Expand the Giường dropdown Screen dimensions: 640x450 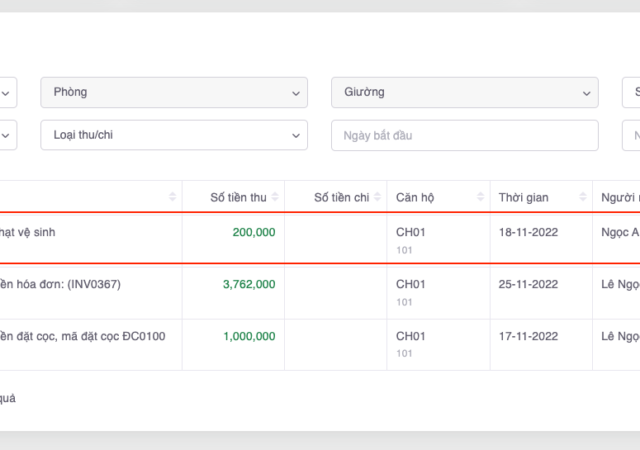pos(464,92)
